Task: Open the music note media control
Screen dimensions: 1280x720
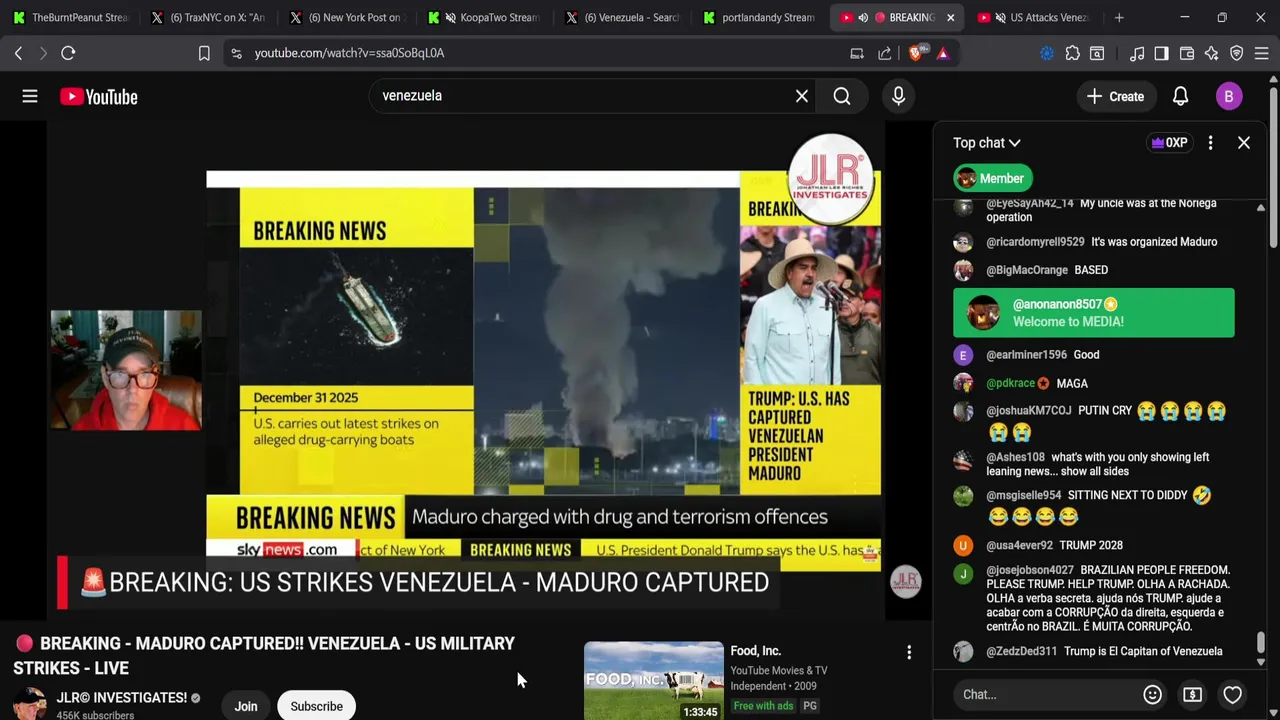Action: (1137, 53)
